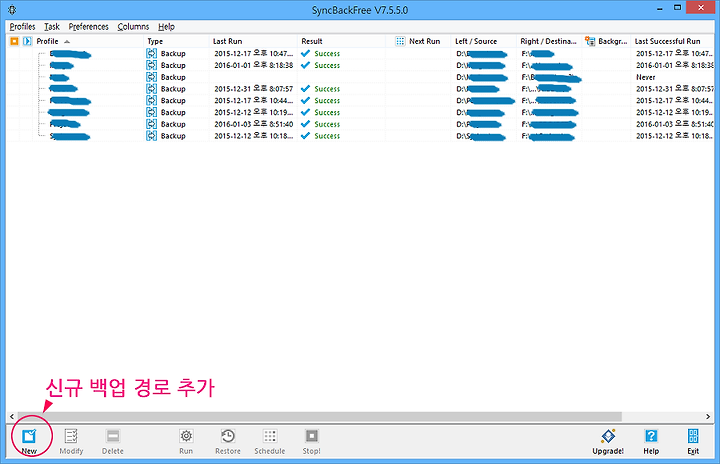This screenshot has width=720, height=464.
Task: Open the Preferences menu
Action: (x=89, y=27)
